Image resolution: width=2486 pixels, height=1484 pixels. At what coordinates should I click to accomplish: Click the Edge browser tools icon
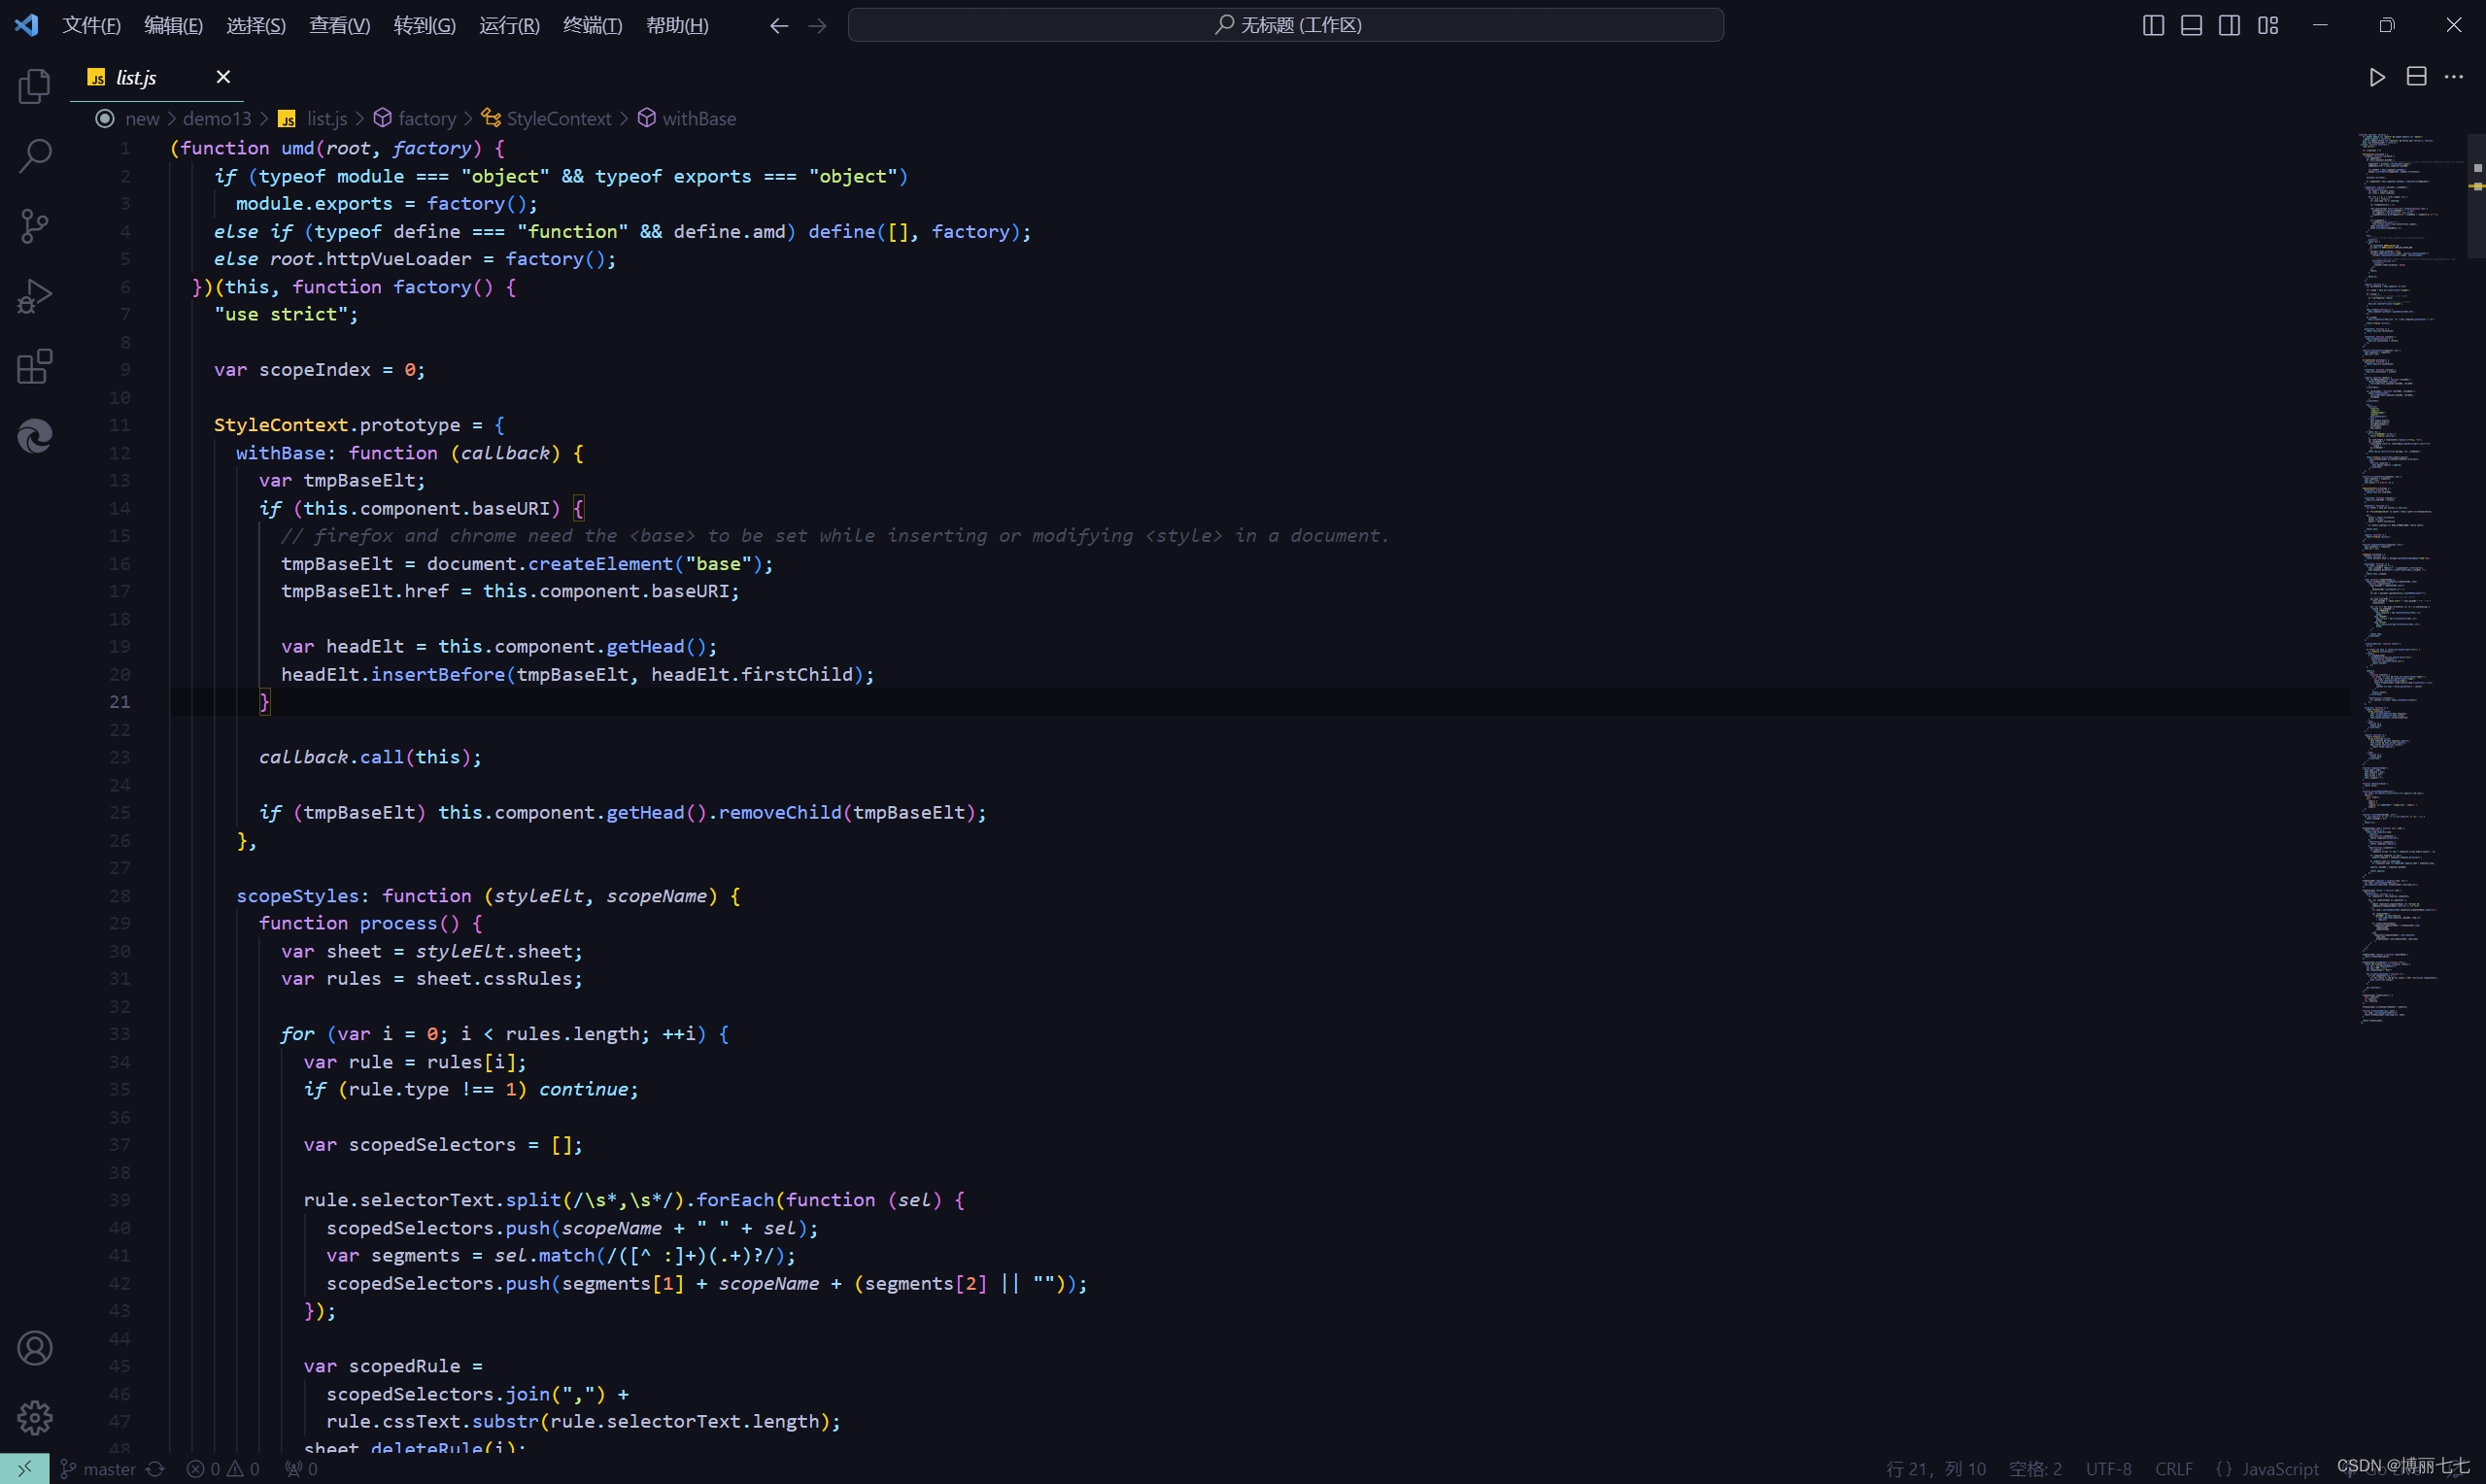point(34,436)
